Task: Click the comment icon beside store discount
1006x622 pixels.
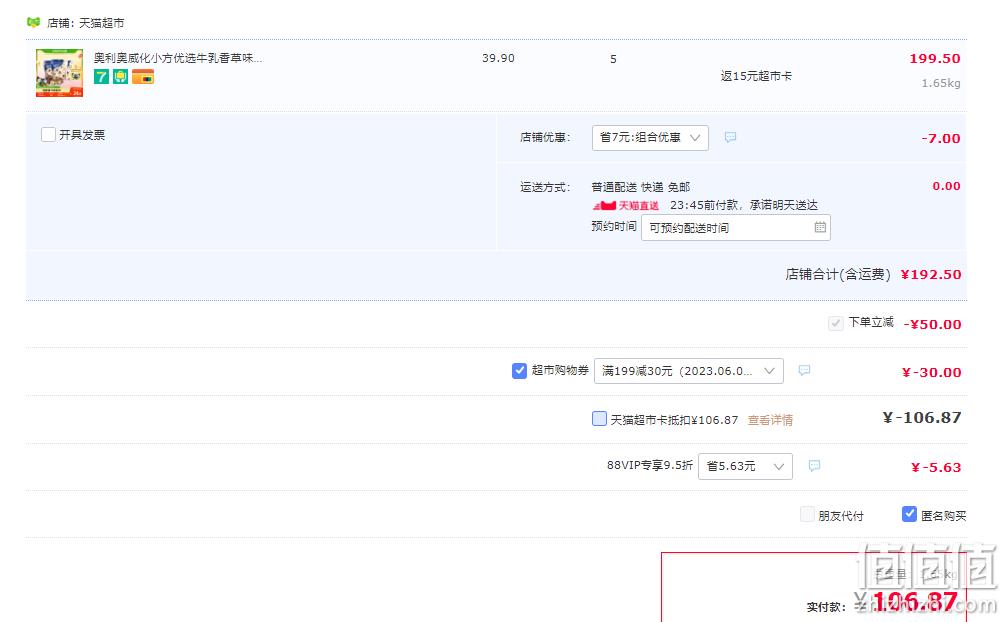Action: pos(730,137)
